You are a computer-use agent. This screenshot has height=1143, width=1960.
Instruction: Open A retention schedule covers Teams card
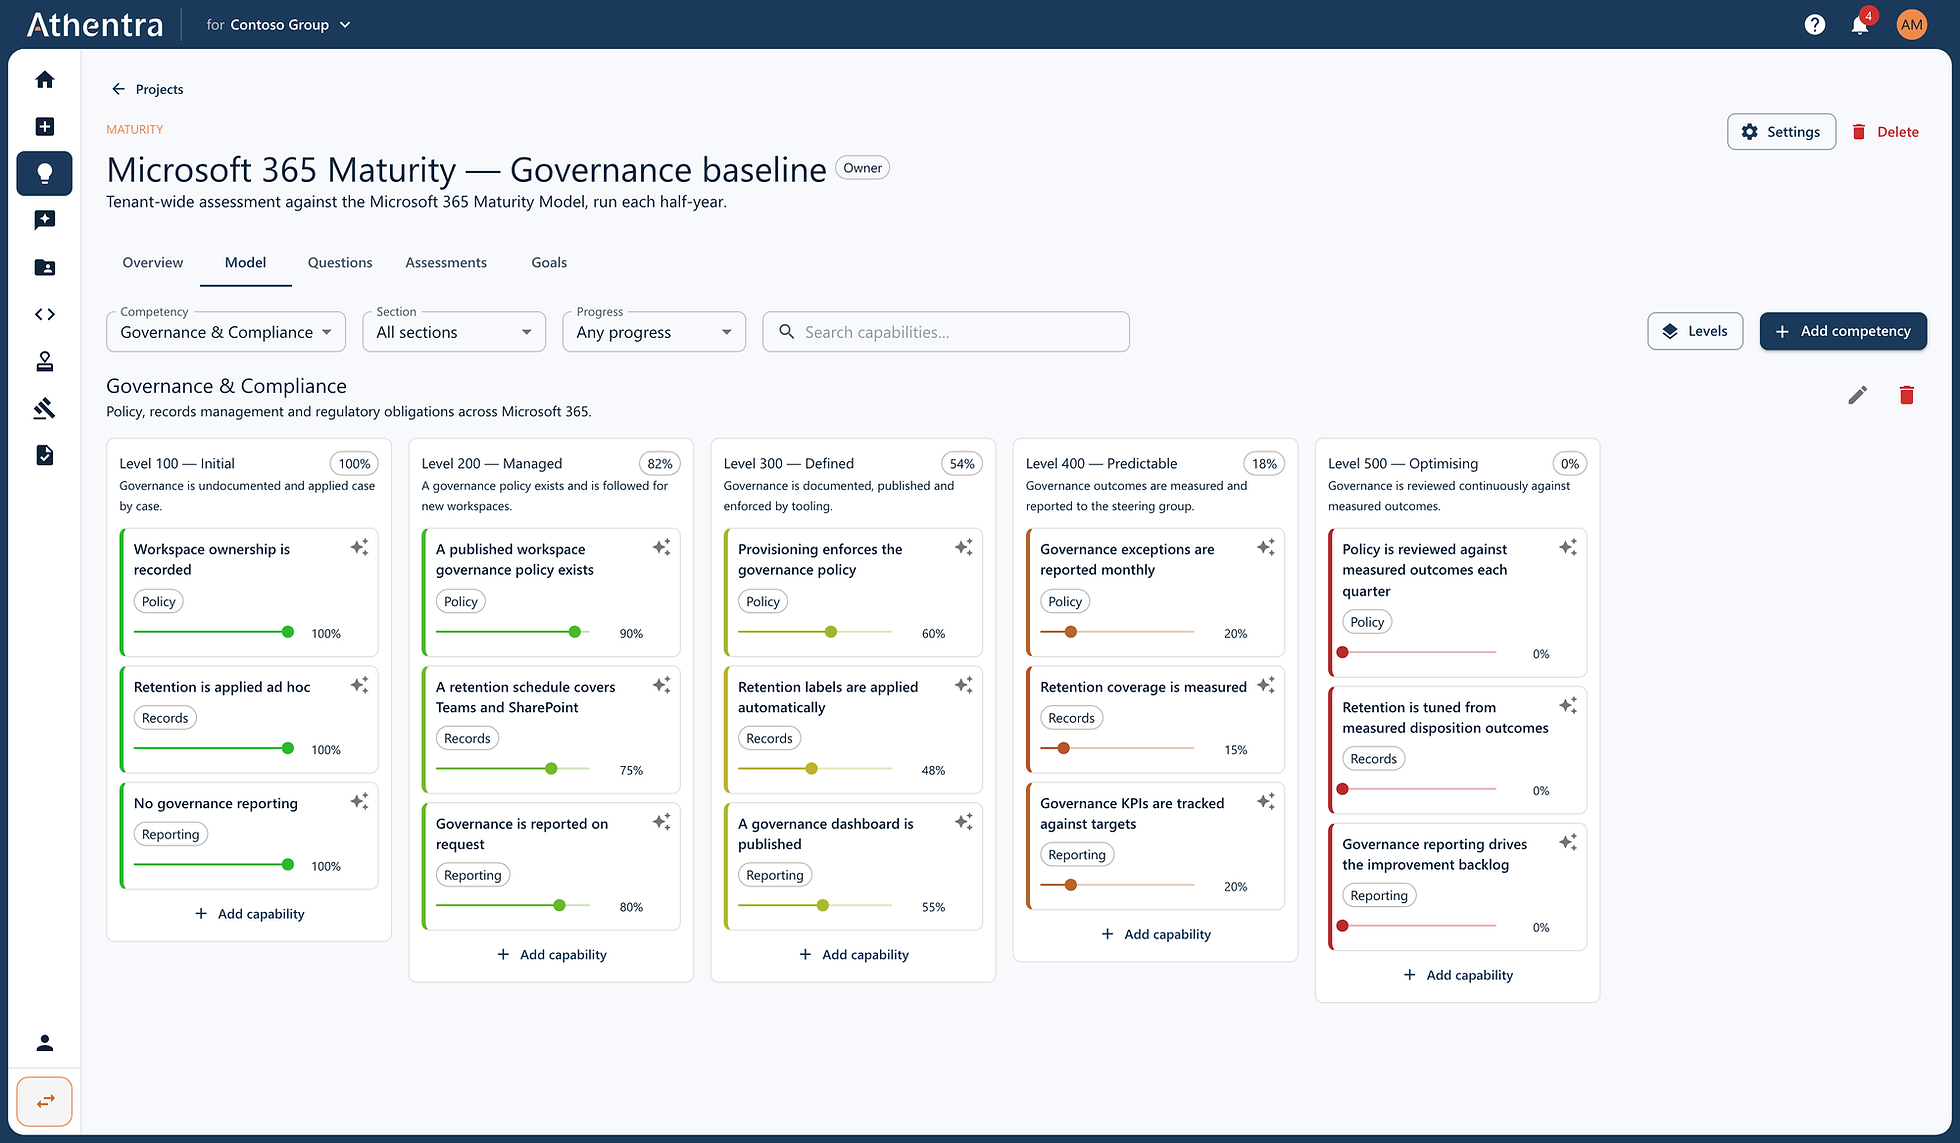pos(551,730)
